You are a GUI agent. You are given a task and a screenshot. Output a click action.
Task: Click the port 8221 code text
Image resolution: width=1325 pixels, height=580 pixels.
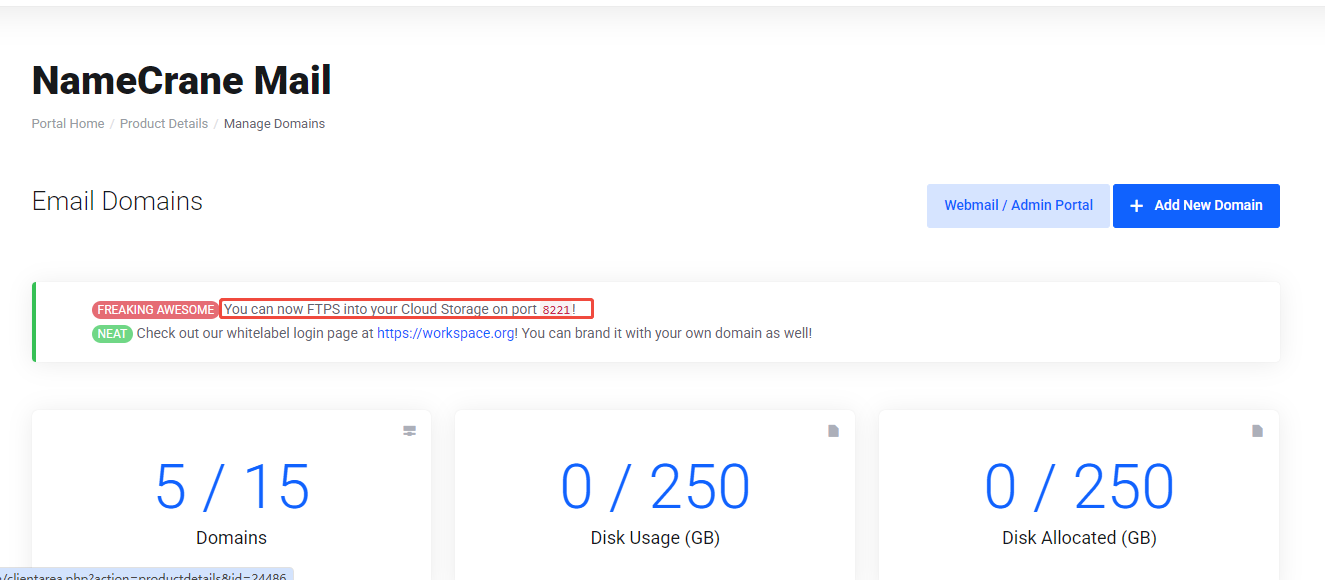pos(556,310)
